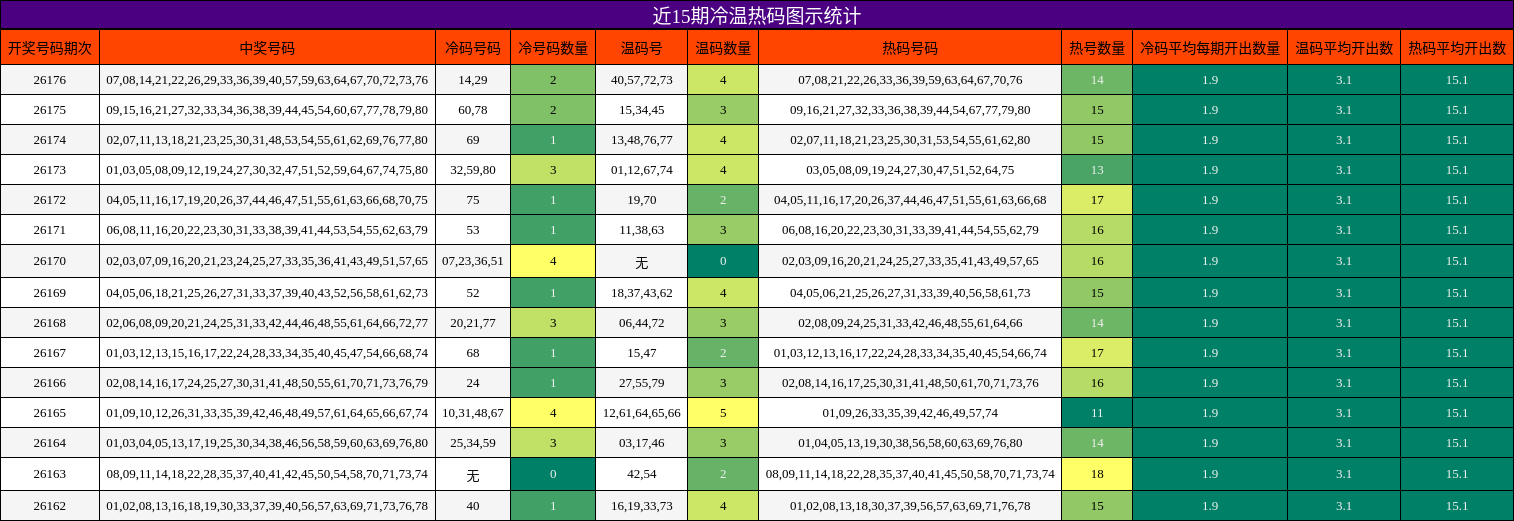Image resolution: width=1514 pixels, height=521 pixels.
Task: Select period number 26167
Action: (x=50, y=353)
